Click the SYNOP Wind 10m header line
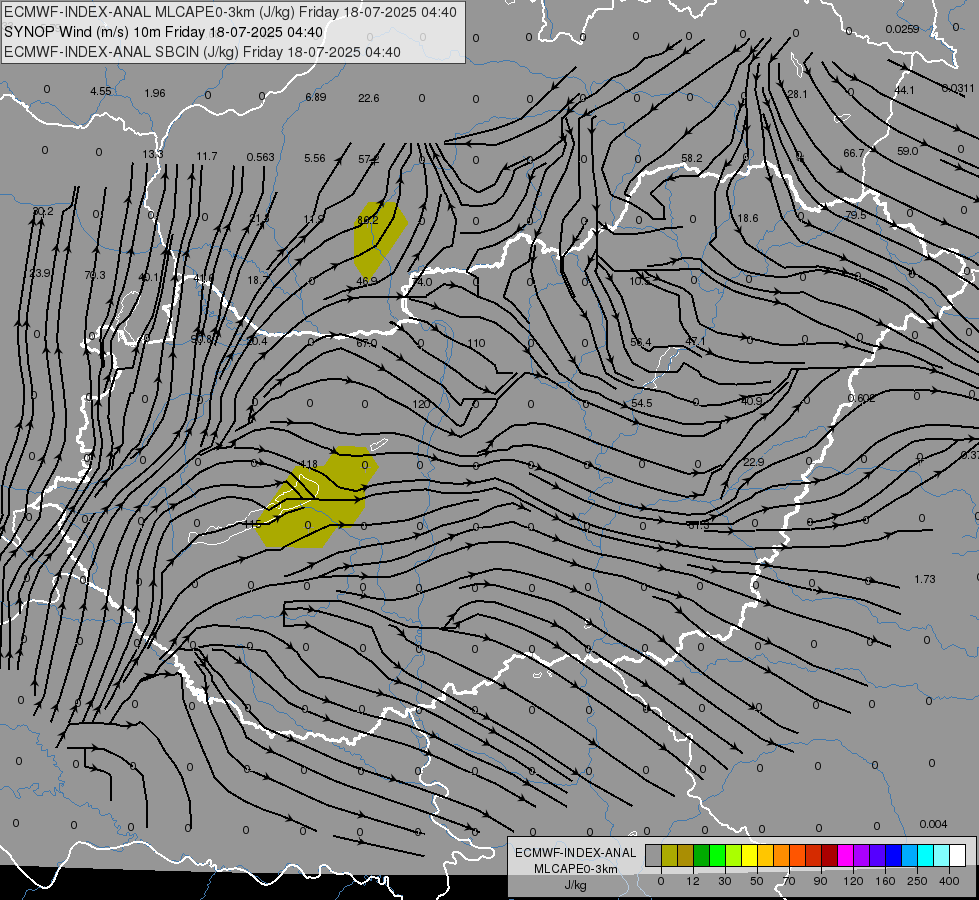979x900 pixels. pyautogui.click(x=164, y=32)
